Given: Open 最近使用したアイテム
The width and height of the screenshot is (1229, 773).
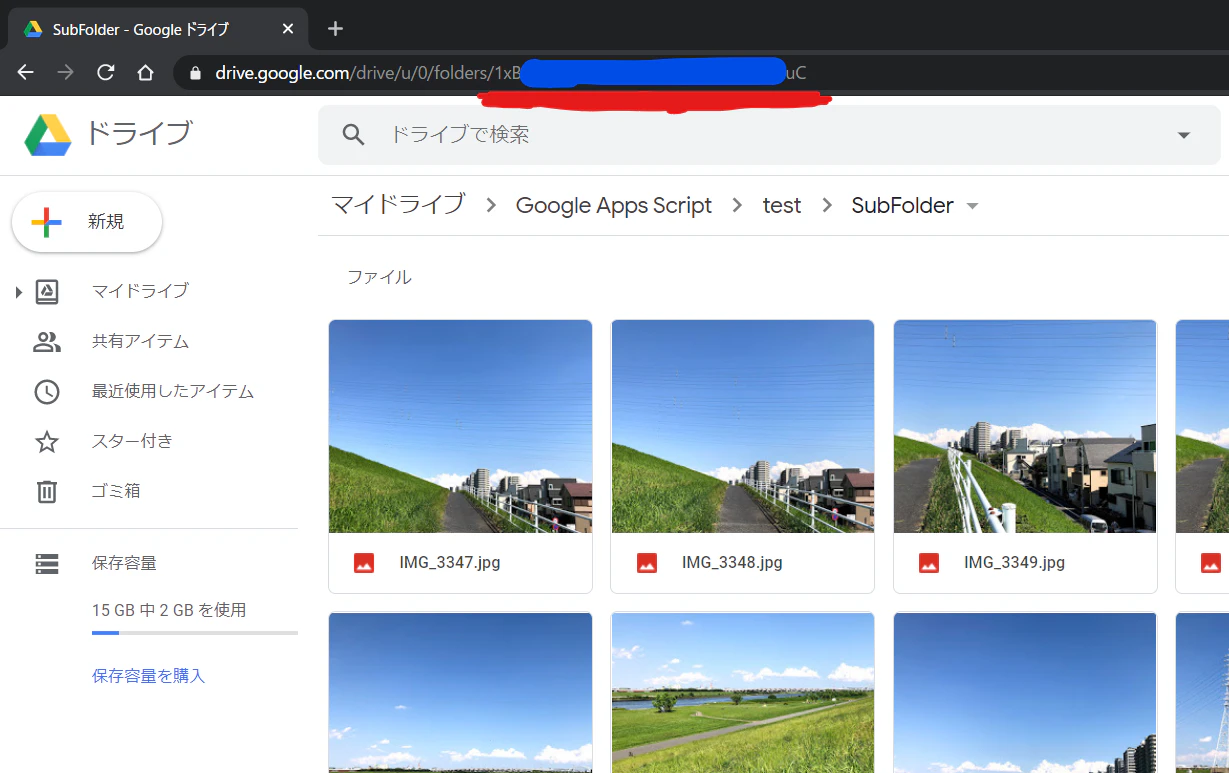Looking at the screenshot, I should point(173,391).
